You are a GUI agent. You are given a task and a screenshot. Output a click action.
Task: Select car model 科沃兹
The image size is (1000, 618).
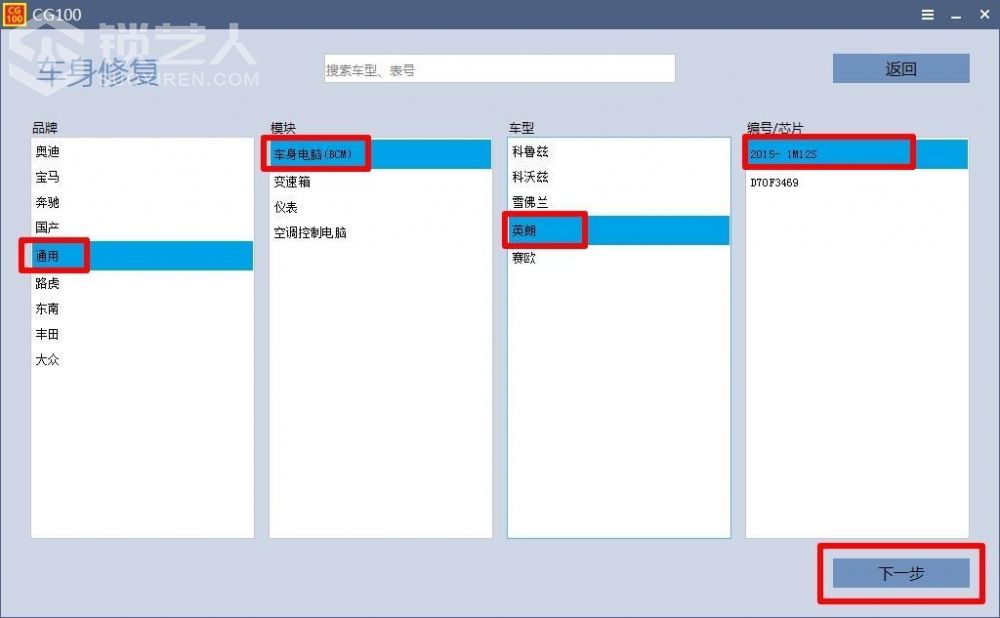(619, 177)
